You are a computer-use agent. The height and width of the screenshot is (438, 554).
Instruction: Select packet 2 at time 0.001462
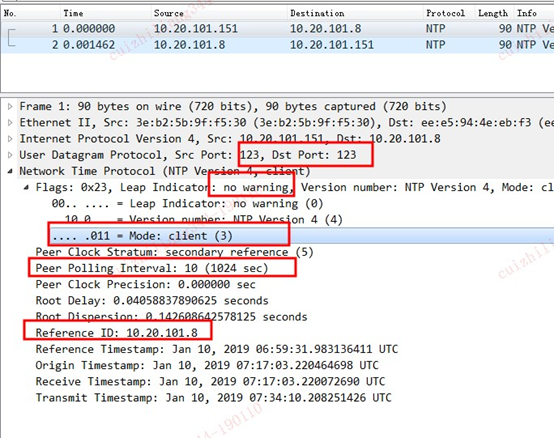(x=277, y=45)
